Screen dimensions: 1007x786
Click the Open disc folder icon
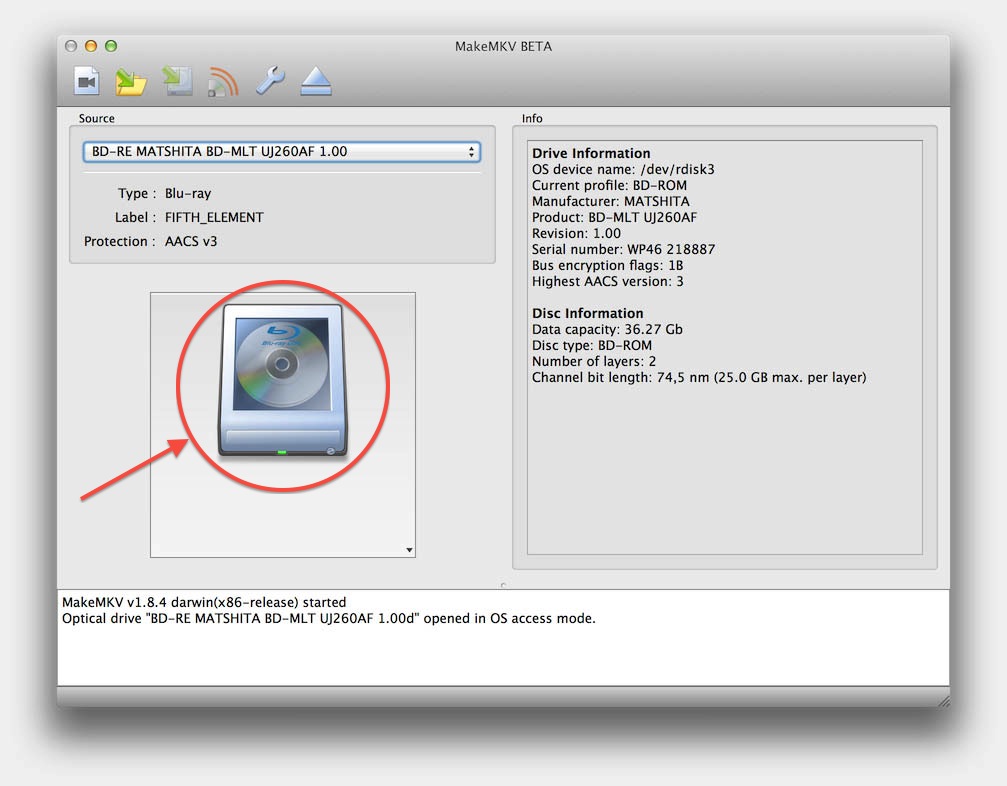[131, 82]
